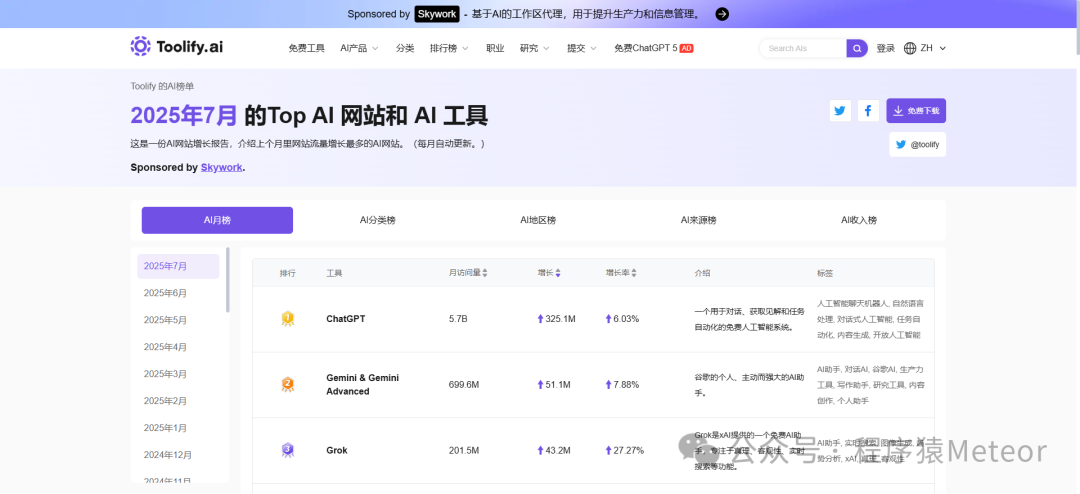Select the AI月榜 tab
Viewport: 1080px width, 494px height.
coord(217,220)
